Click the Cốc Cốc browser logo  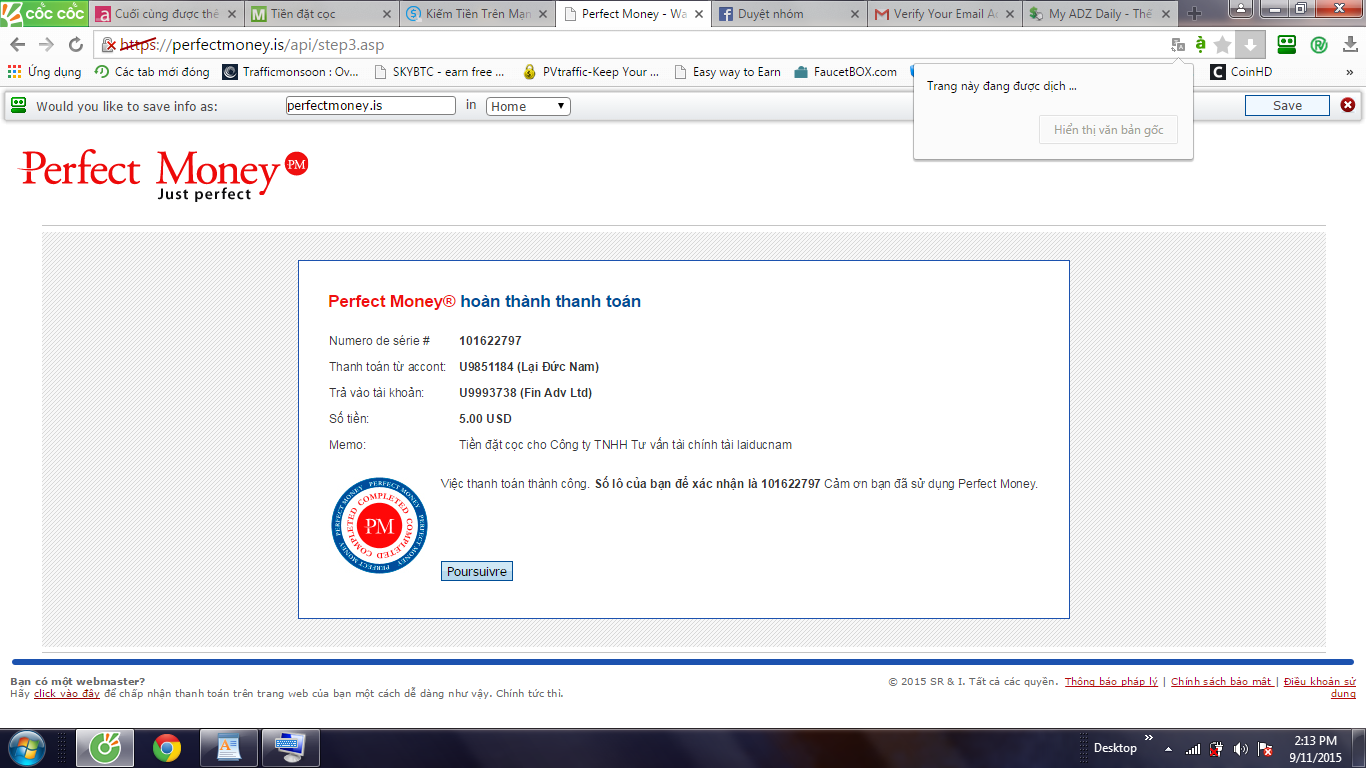click(x=44, y=13)
